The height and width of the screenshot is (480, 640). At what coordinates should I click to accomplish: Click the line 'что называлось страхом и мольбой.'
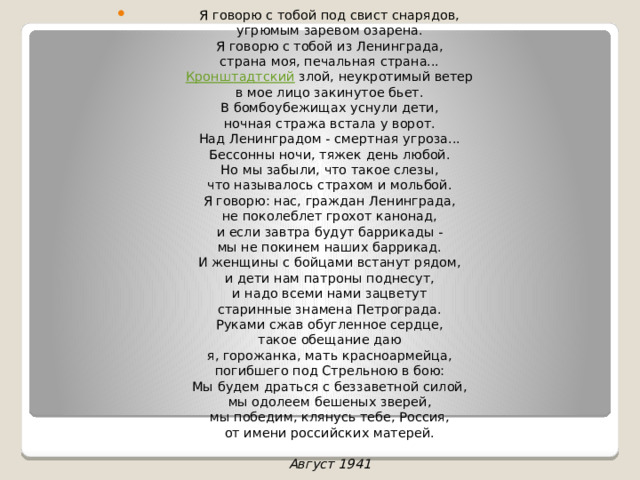click(x=329, y=185)
